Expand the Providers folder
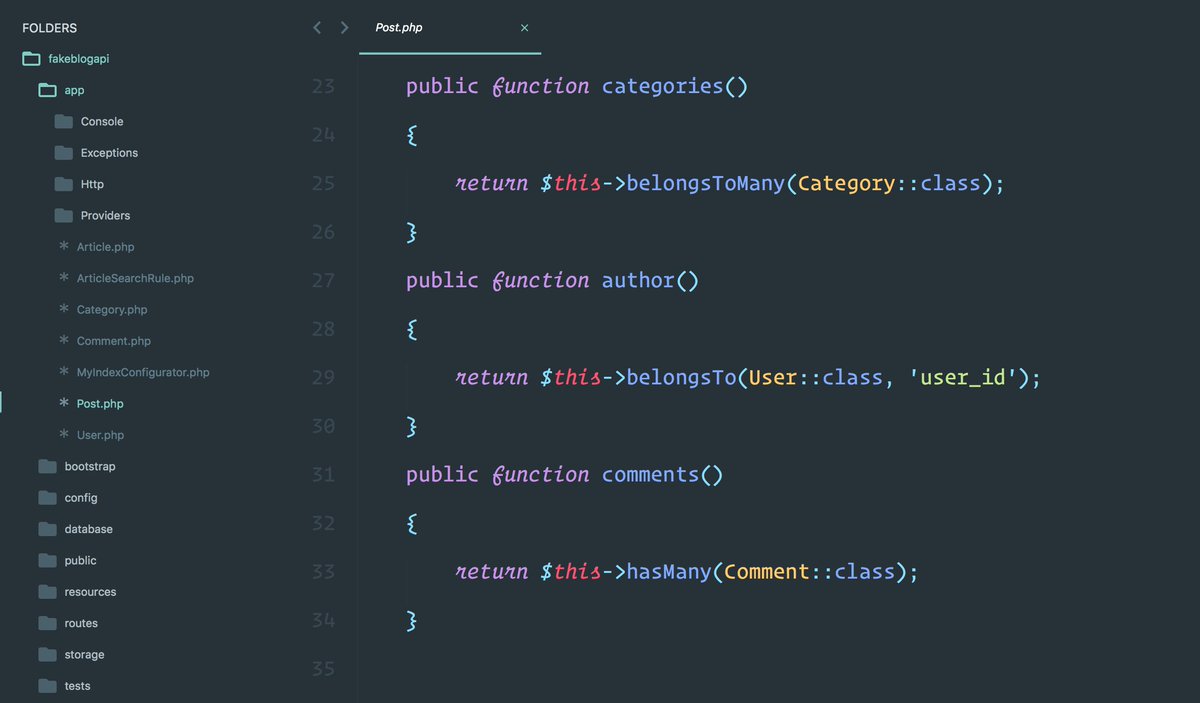The height and width of the screenshot is (703, 1200). pyautogui.click(x=105, y=215)
